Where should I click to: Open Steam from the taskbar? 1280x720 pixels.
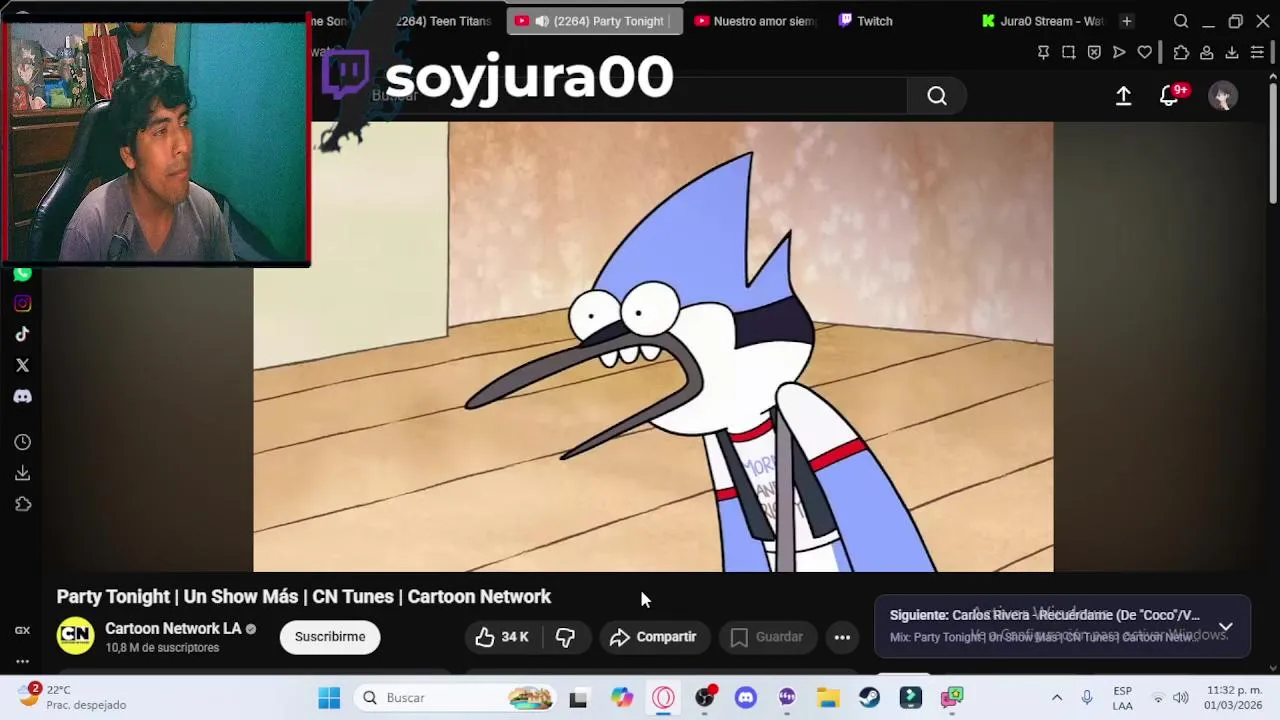coord(869,698)
